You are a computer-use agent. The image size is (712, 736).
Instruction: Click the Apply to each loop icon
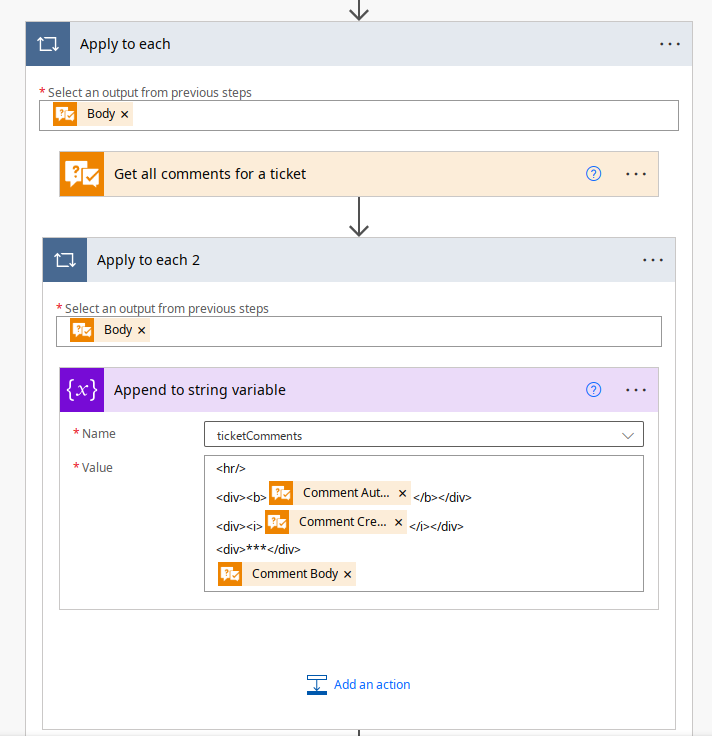(x=47, y=44)
